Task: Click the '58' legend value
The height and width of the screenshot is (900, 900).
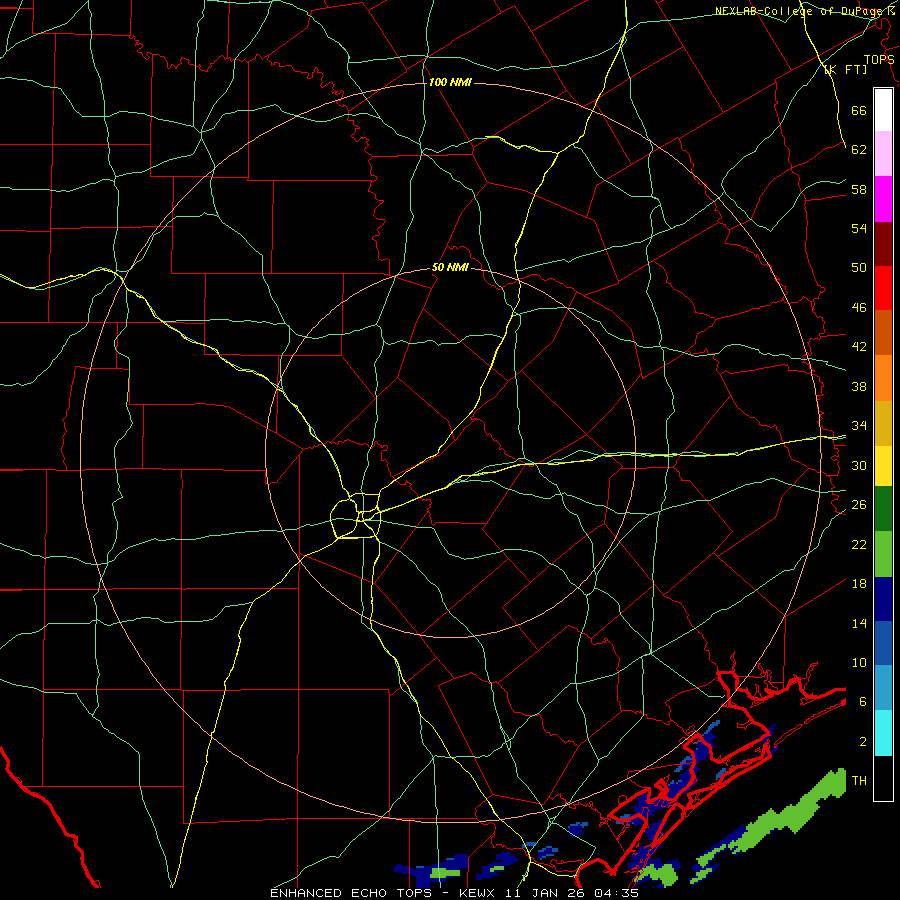Action: (859, 189)
